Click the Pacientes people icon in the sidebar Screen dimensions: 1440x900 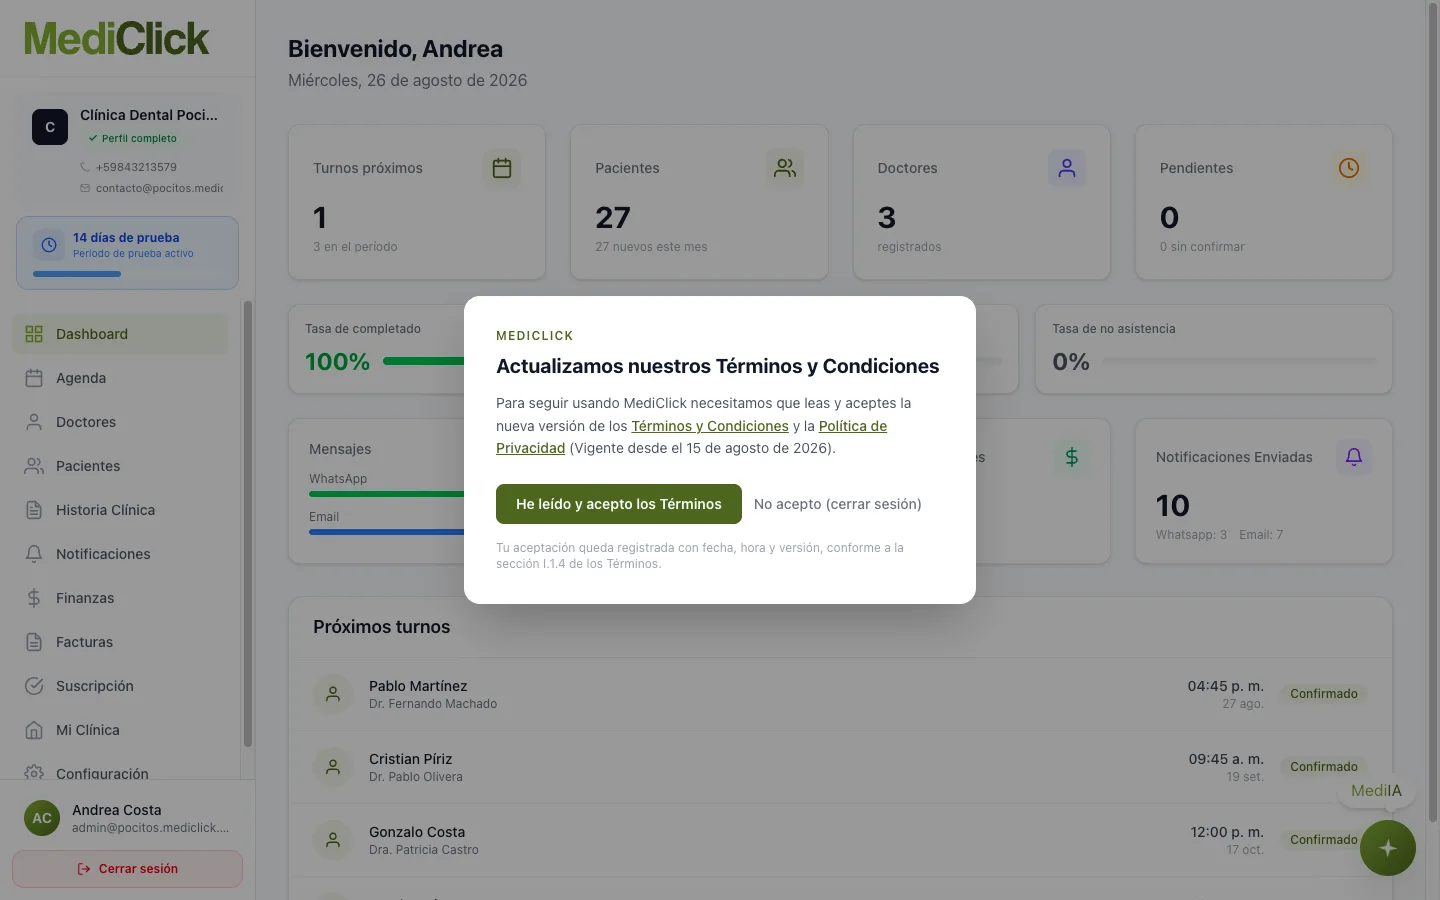[x=34, y=466]
